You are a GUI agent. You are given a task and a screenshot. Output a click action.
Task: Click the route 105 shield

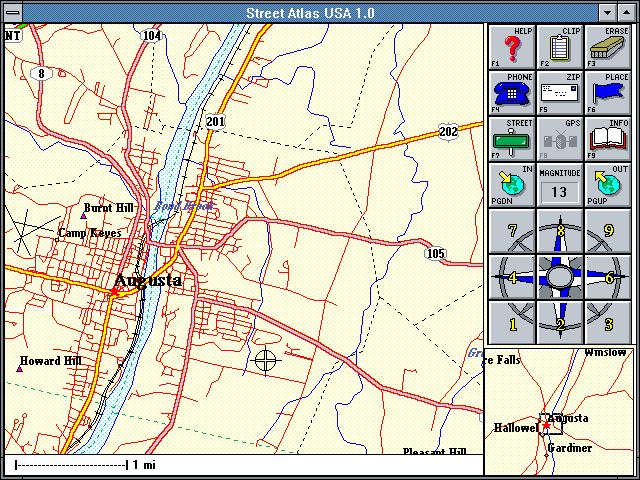click(435, 253)
